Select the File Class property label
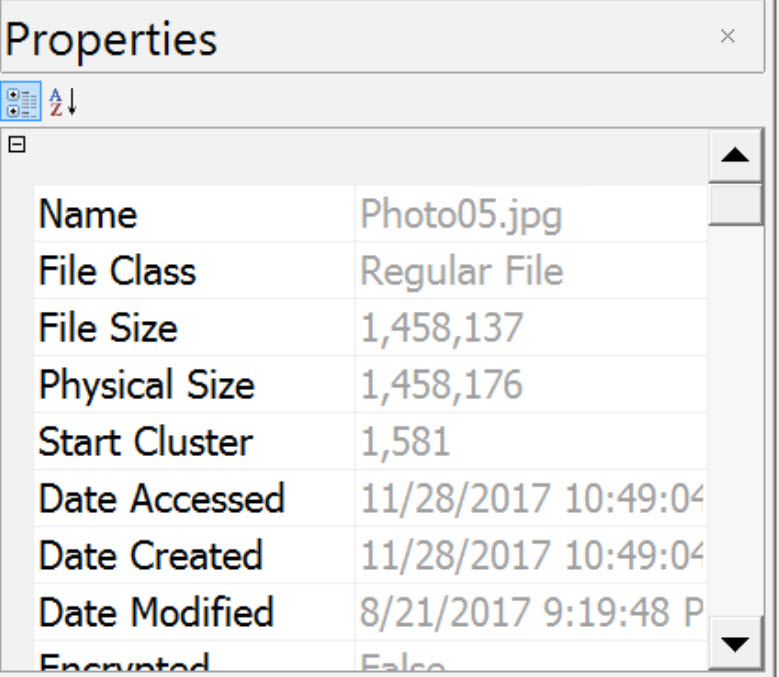The width and height of the screenshot is (779, 677). (117, 271)
